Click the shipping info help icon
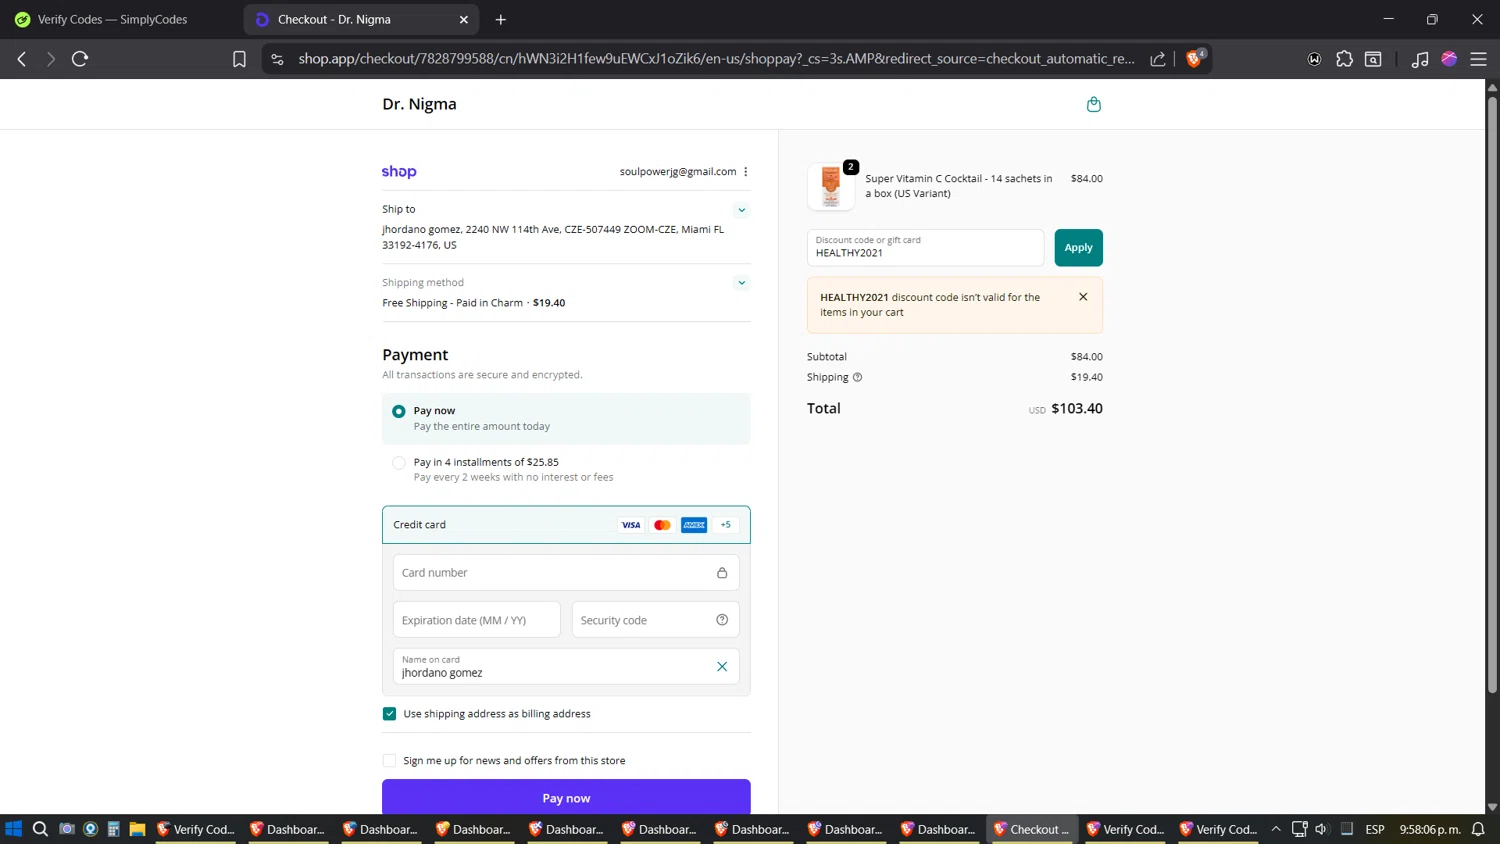Image resolution: width=1500 pixels, height=844 pixels. [857, 377]
